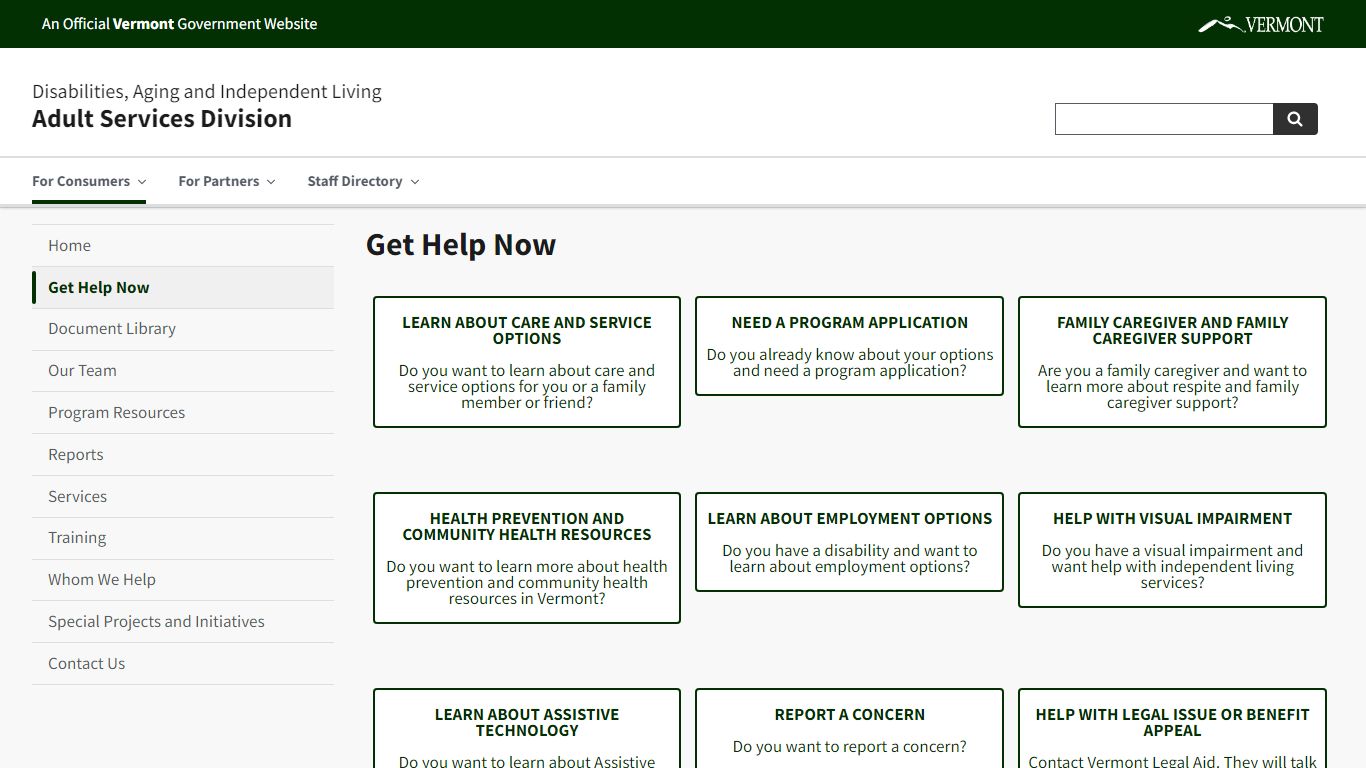Open Training sidebar link

[x=183, y=538]
